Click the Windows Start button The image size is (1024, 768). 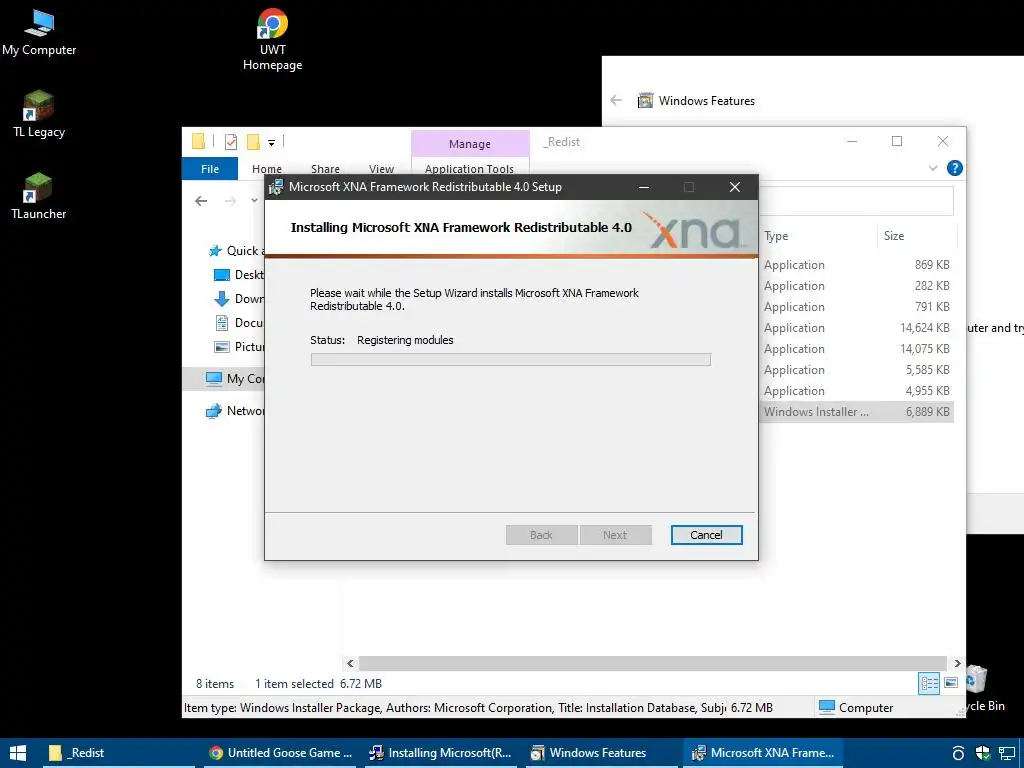pyautogui.click(x=18, y=753)
